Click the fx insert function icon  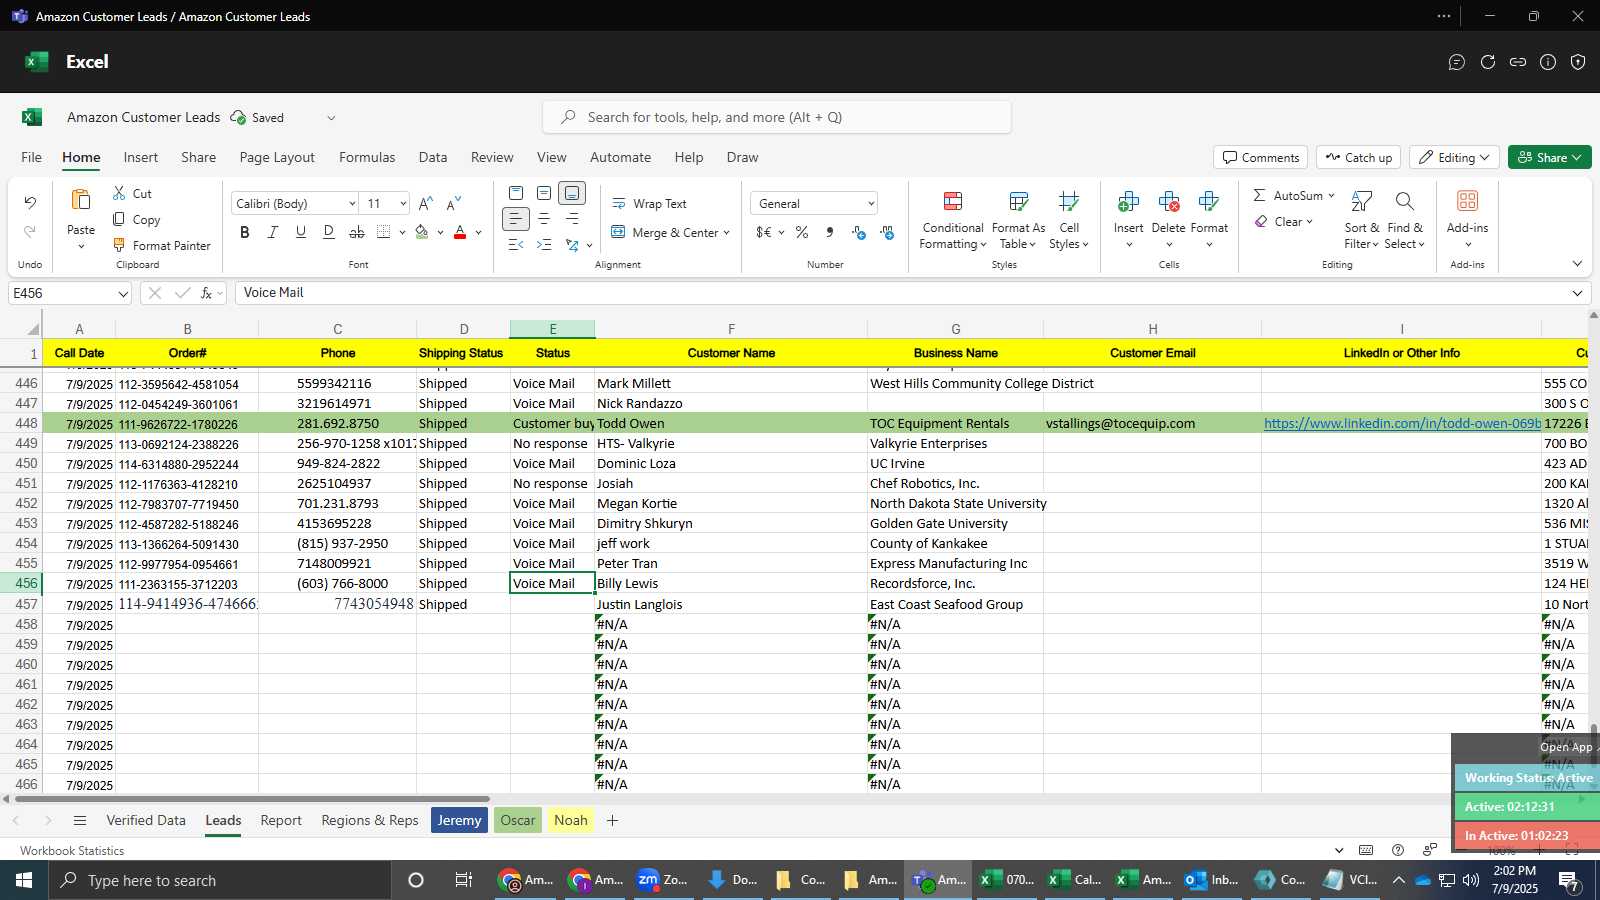click(x=206, y=293)
